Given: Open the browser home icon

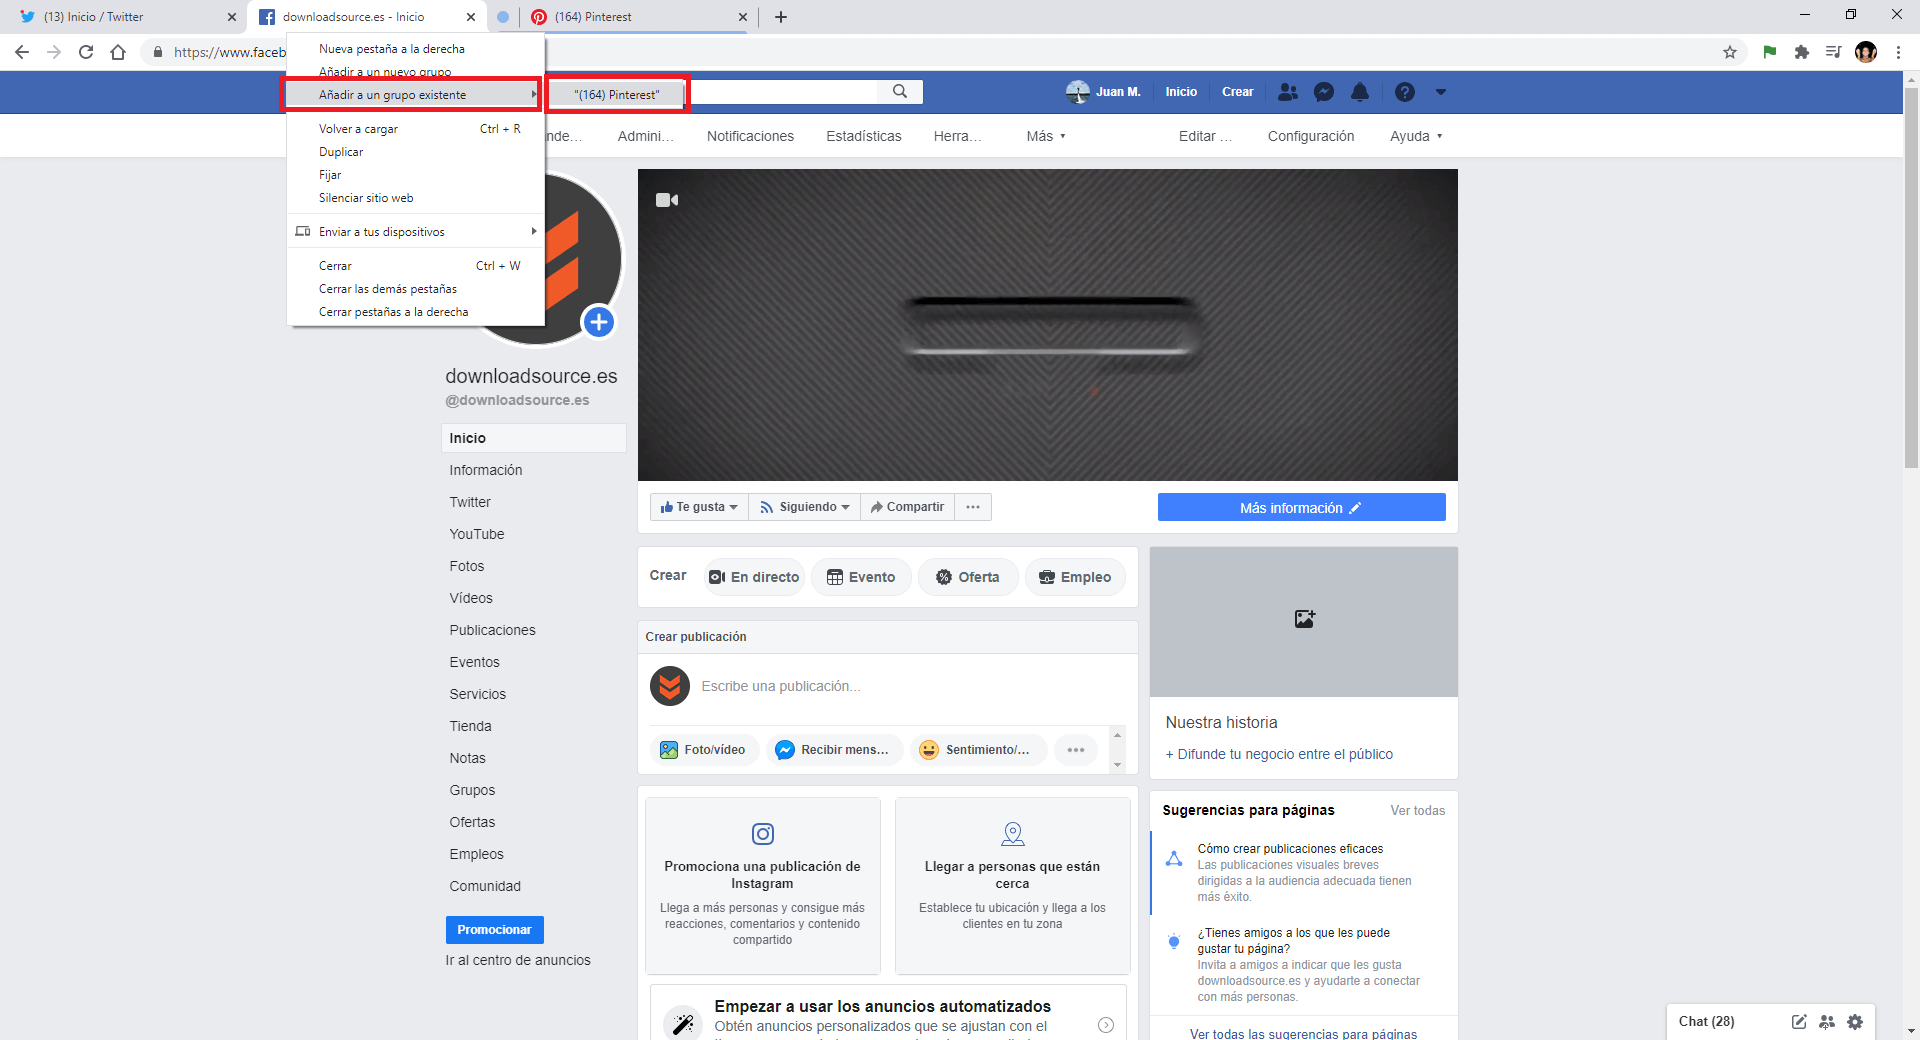Looking at the screenshot, I should [x=118, y=52].
